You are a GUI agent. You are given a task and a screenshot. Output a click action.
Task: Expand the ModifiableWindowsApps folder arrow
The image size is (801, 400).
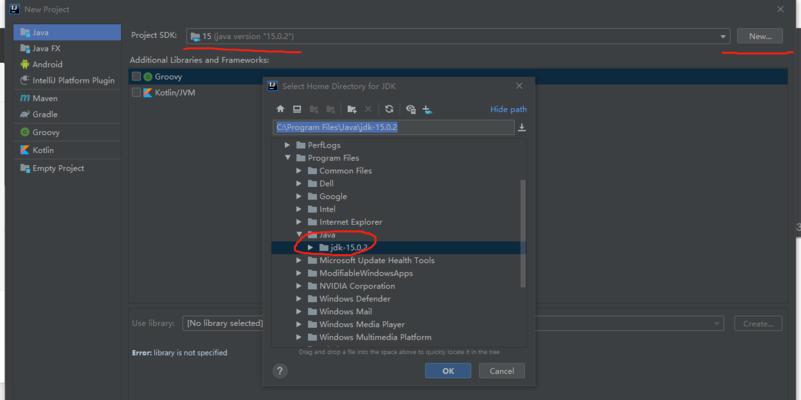[299, 273]
